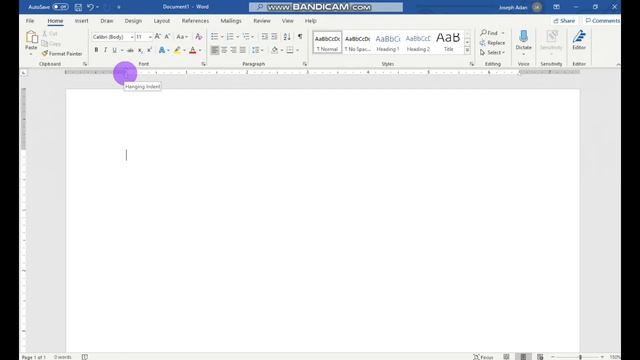Click Increase Indent icon
The width and height of the screenshot is (640, 360).
(274, 37)
